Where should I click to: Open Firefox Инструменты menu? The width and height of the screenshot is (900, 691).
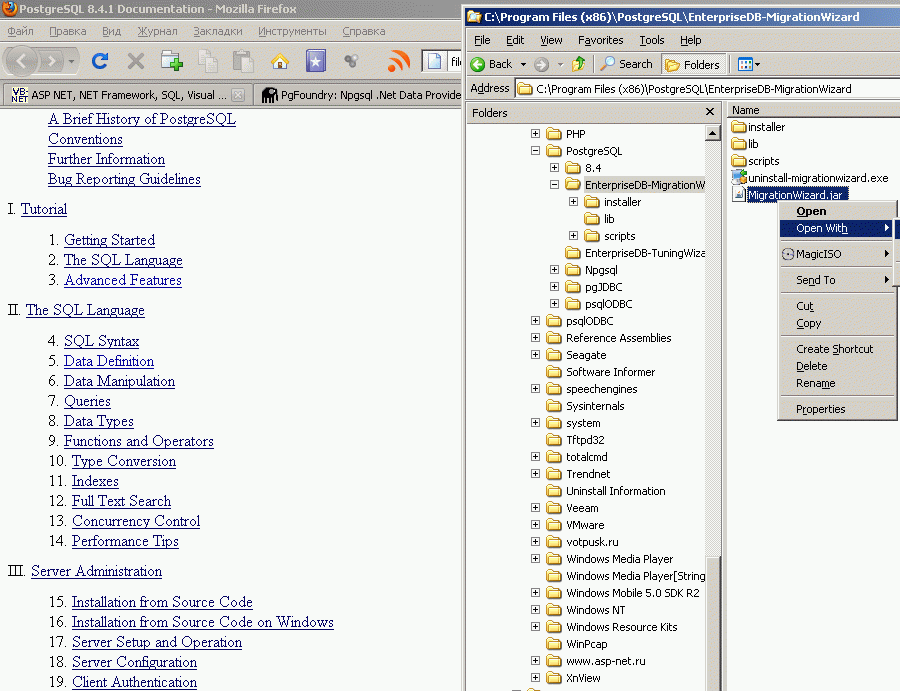point(292,31)
